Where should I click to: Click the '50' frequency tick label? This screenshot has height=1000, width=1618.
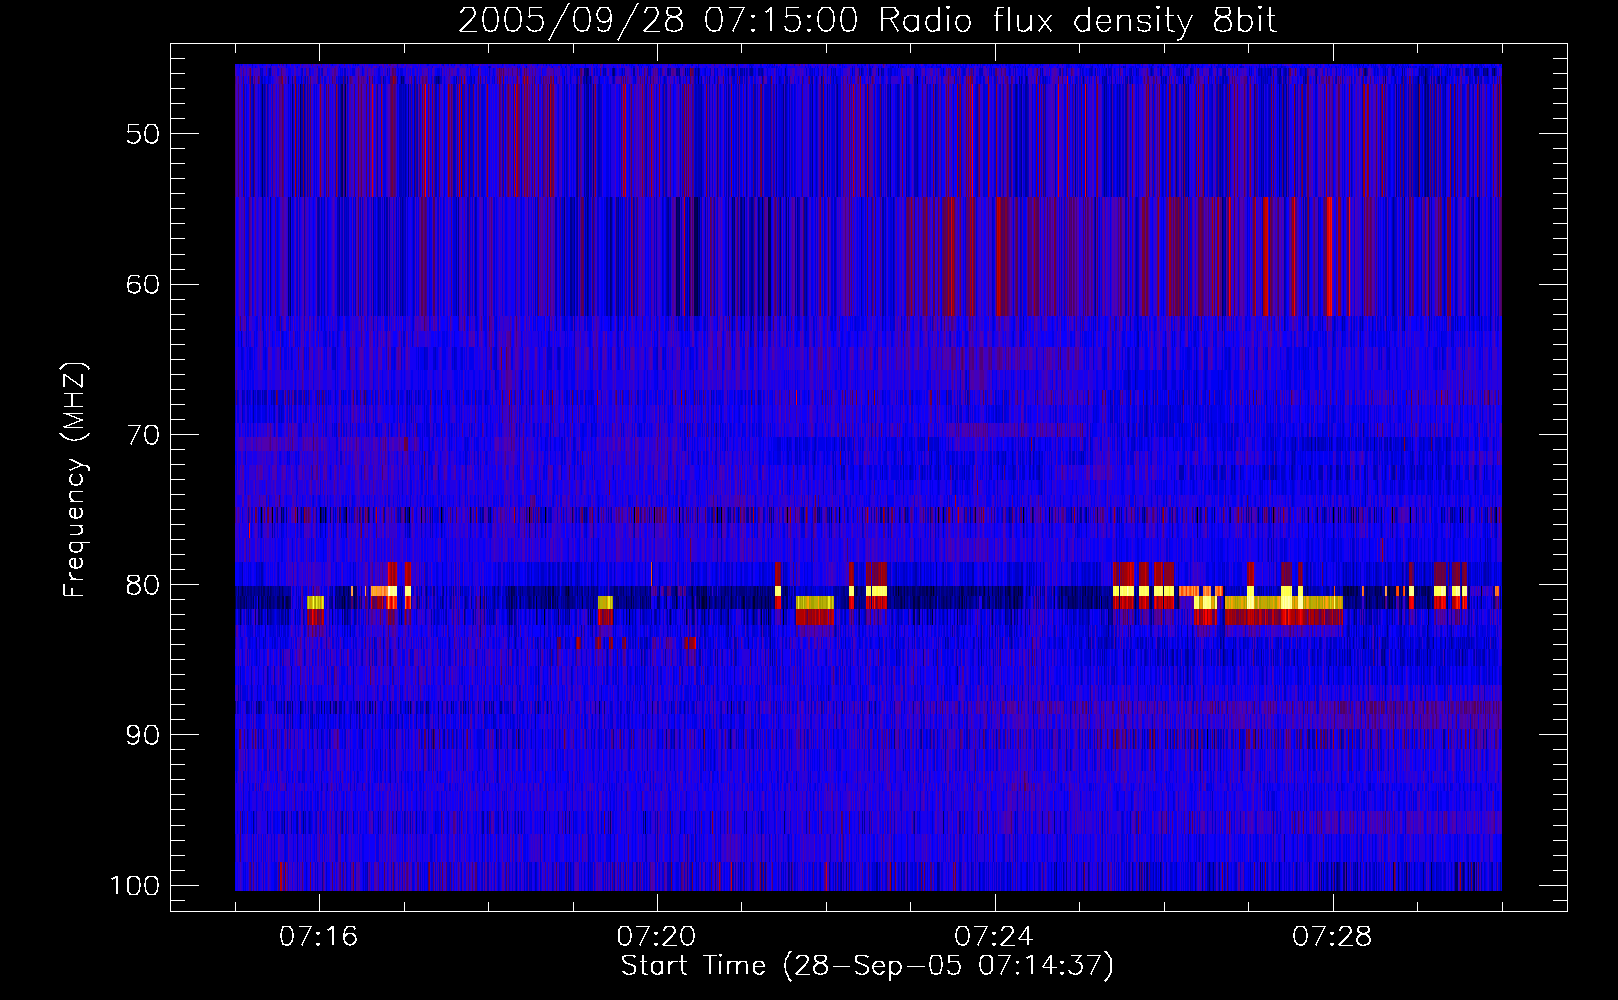click(x=143, y=134)
